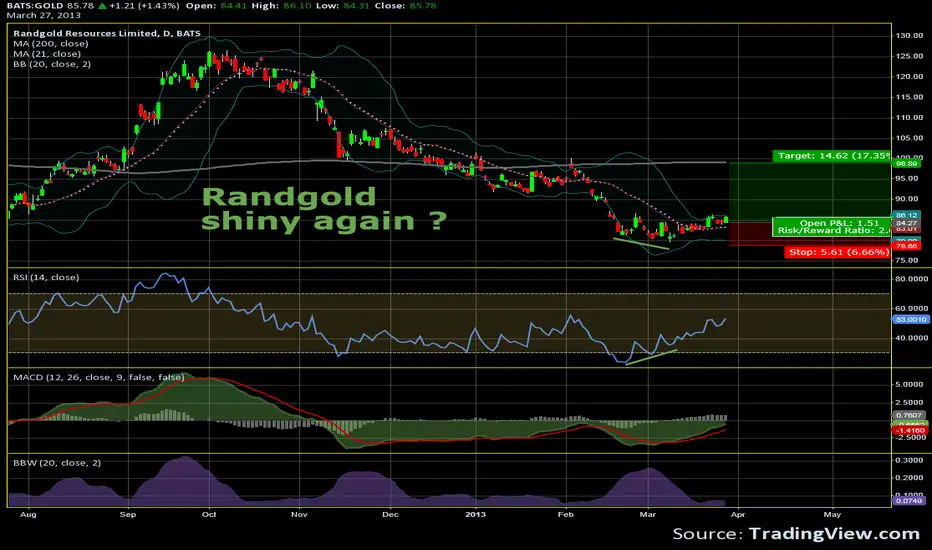Click the Nov label on time axis
The height and width of the screenshot is (550, 932).
[x=299, y=514]
